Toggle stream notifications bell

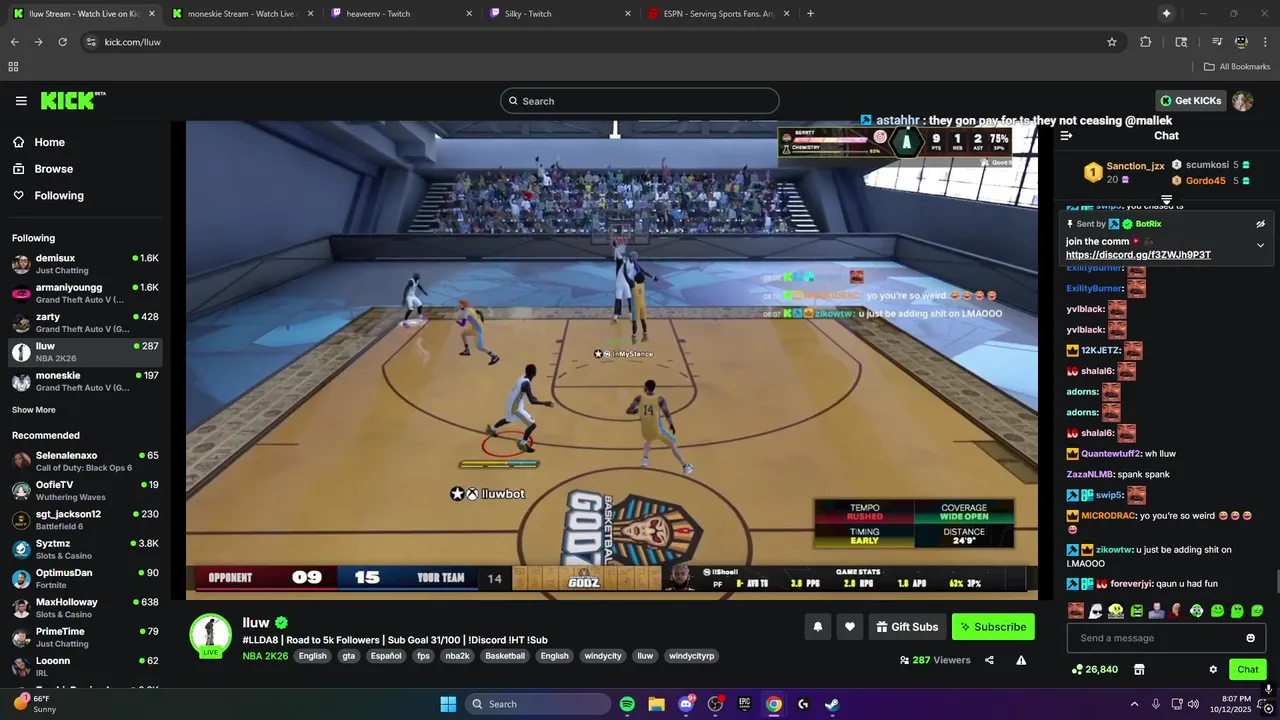[x=817, y=627]
